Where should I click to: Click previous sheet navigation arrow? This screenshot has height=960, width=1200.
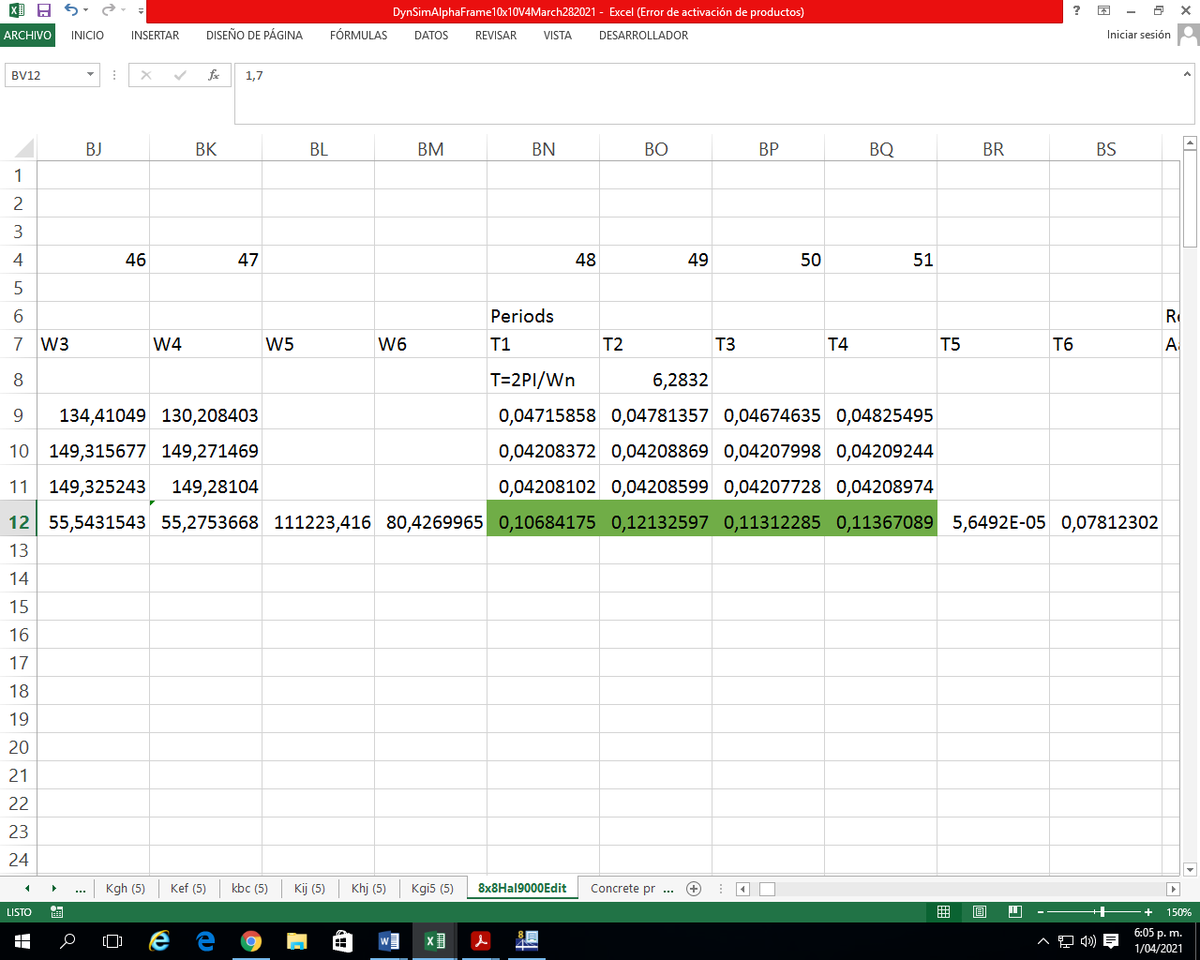pyautogui.click(x=27, y=888)
